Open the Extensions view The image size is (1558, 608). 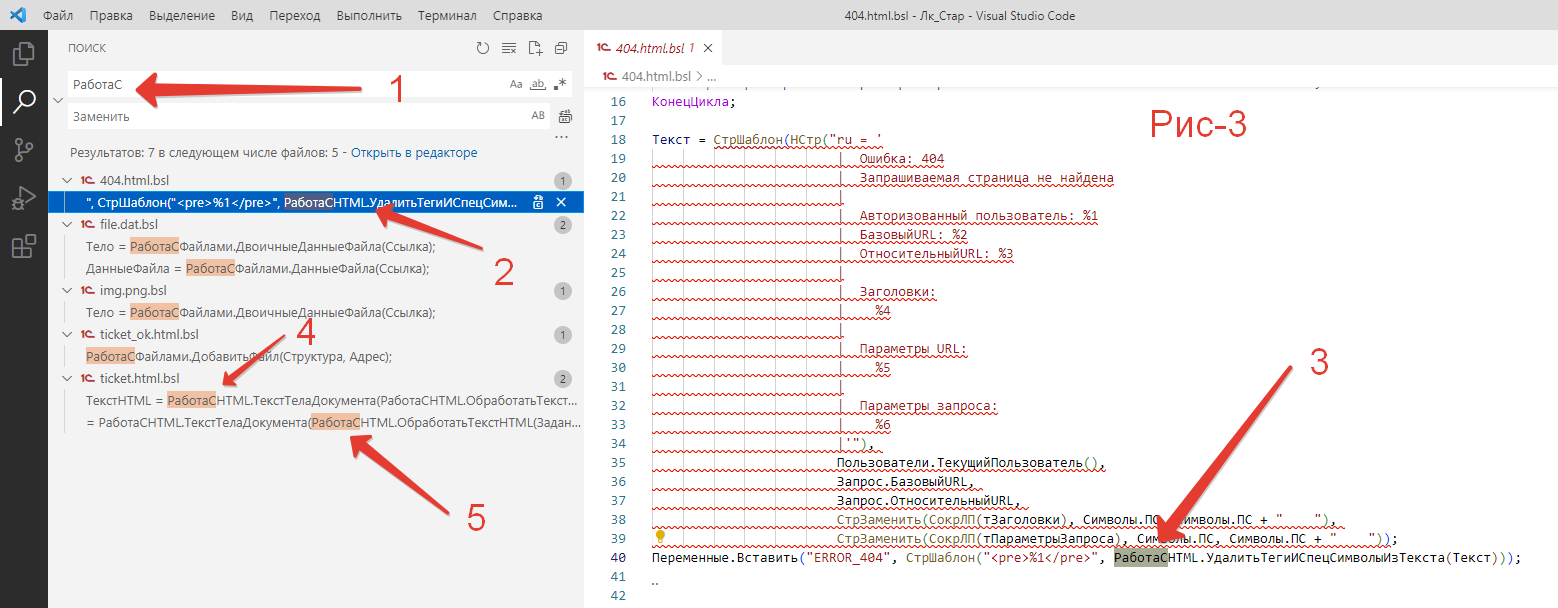coord(23,247)
